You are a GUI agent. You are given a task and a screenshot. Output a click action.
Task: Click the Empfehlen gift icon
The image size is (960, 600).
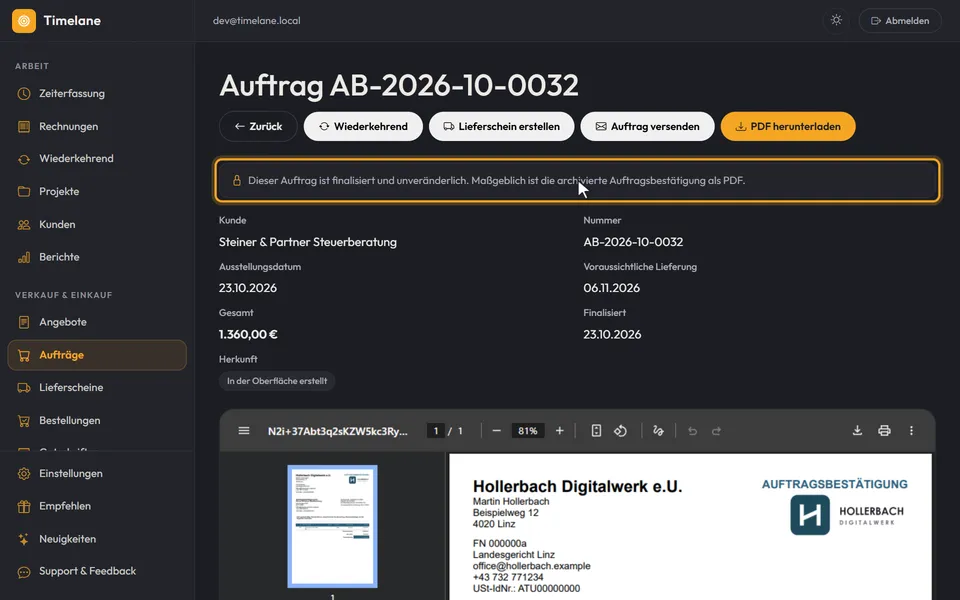tap(24, 506)
